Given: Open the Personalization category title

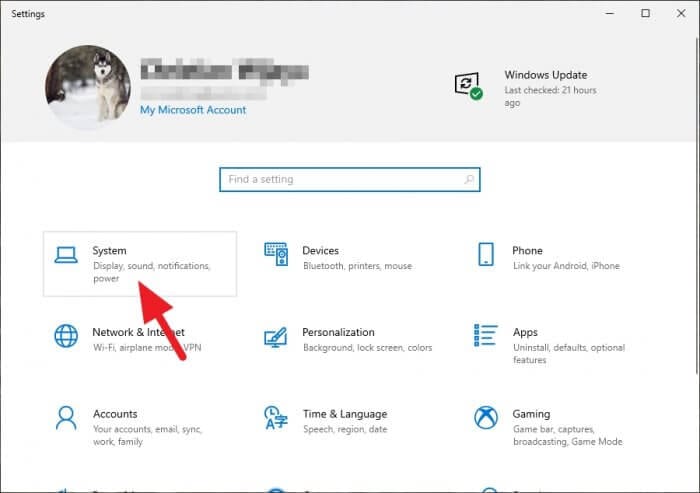Looking at the screenshot, I should point(338,332).
